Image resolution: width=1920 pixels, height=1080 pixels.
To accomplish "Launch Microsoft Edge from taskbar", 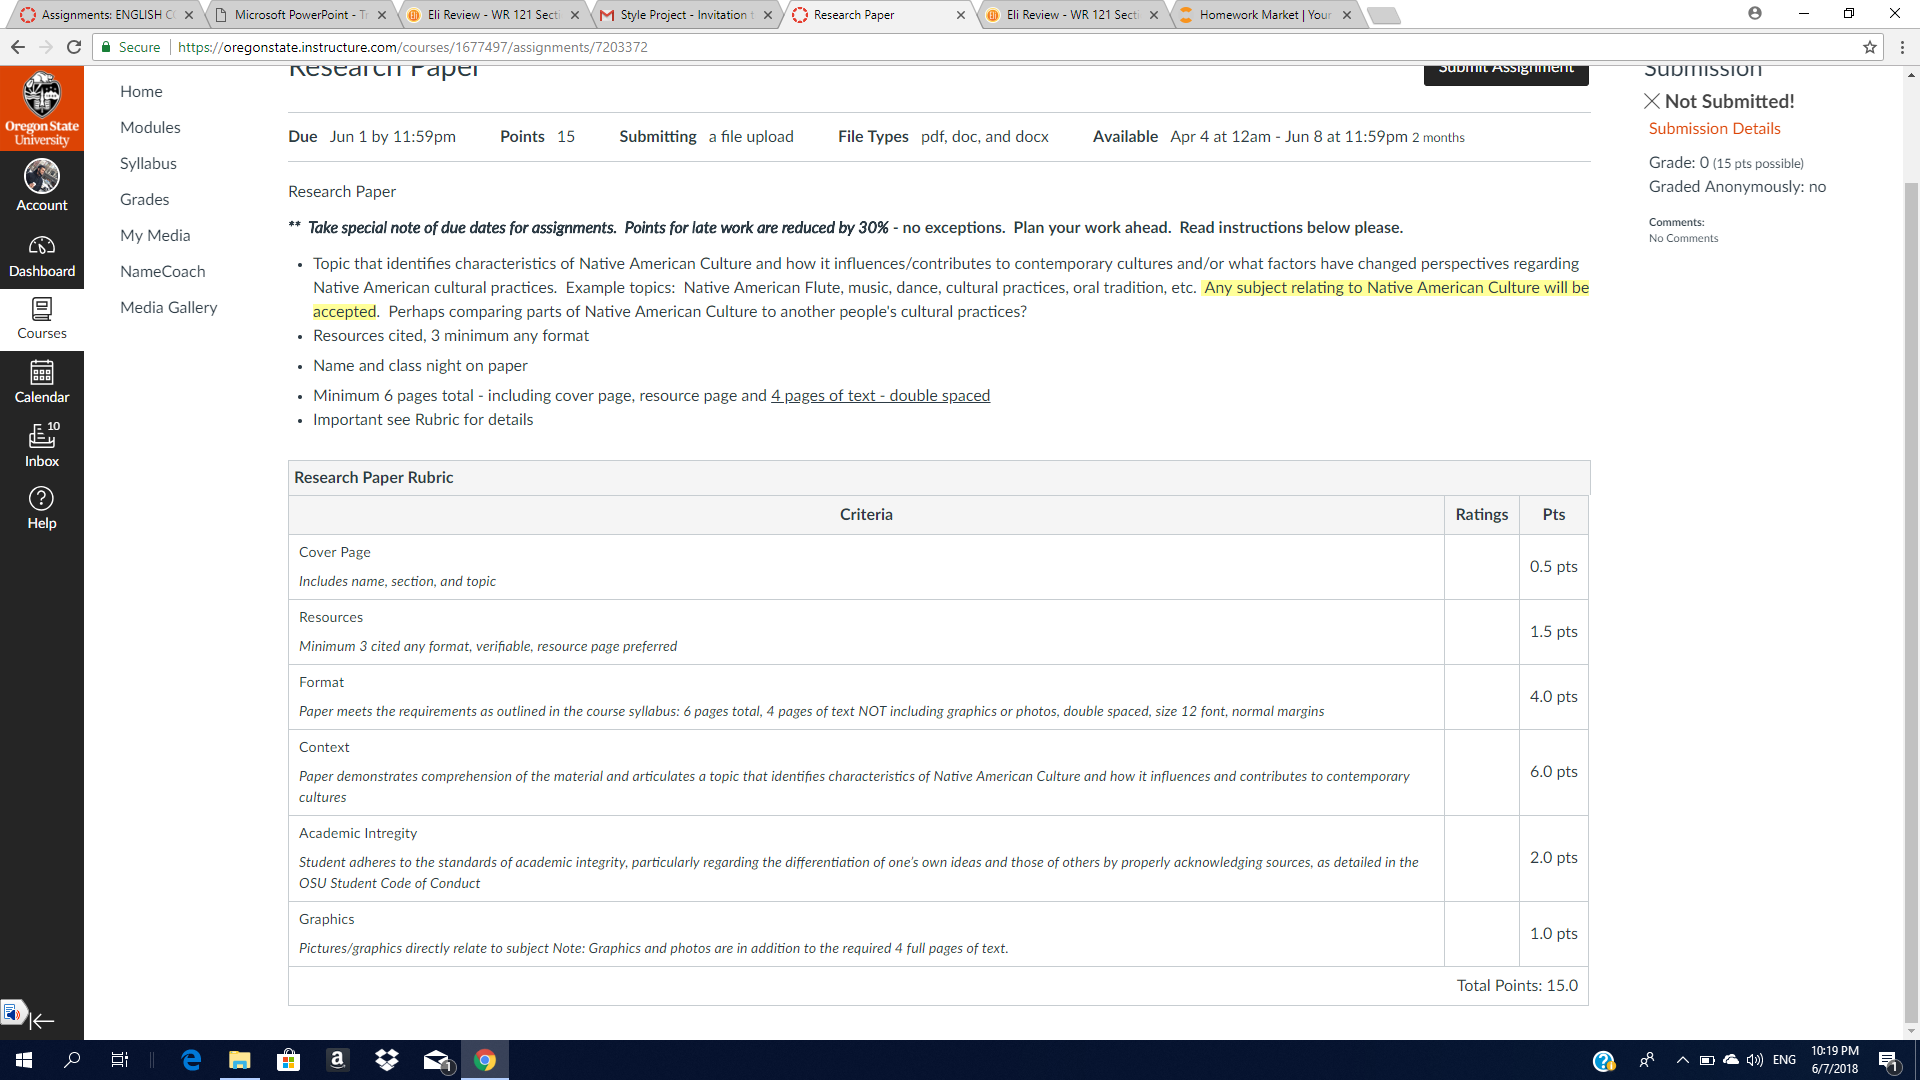I will click(x=191, y=1060).
